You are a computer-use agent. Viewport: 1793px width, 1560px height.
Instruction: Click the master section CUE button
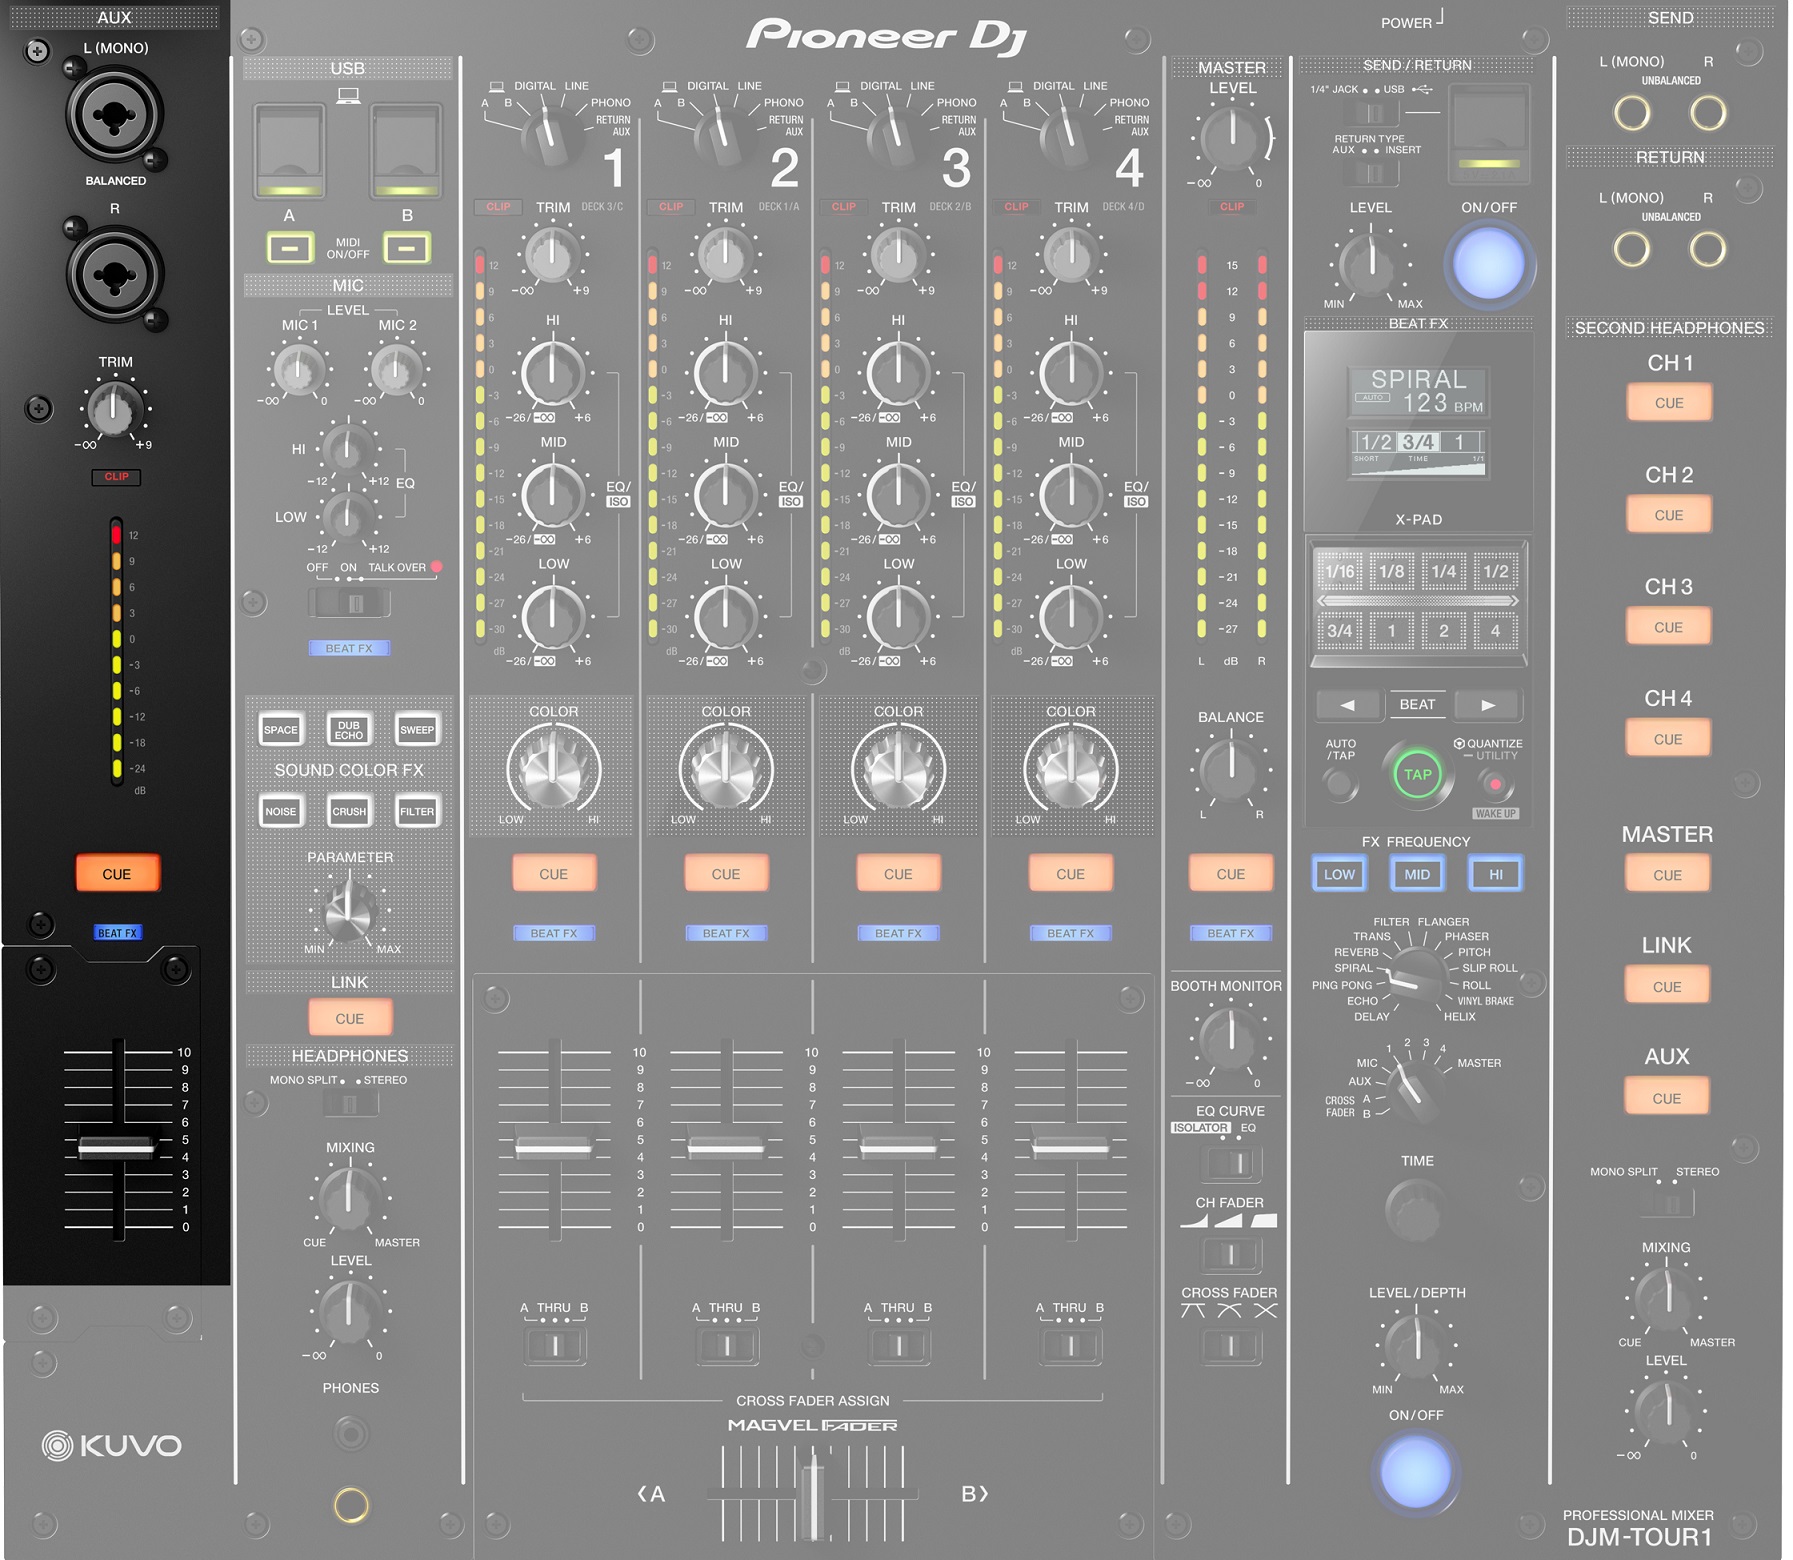(x=1231, y=873)
